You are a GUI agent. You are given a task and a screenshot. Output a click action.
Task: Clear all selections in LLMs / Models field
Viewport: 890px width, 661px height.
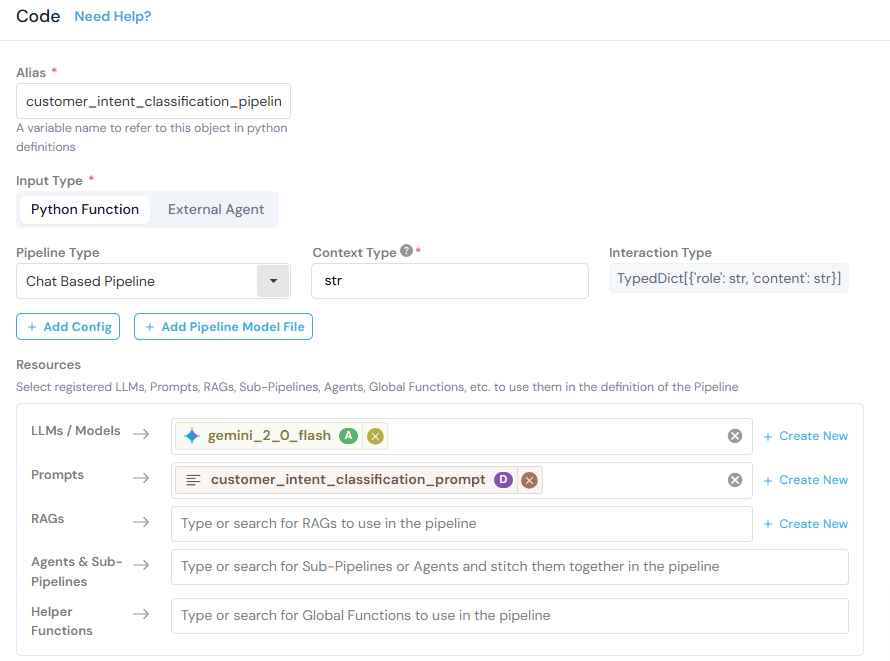pos(735,436)
